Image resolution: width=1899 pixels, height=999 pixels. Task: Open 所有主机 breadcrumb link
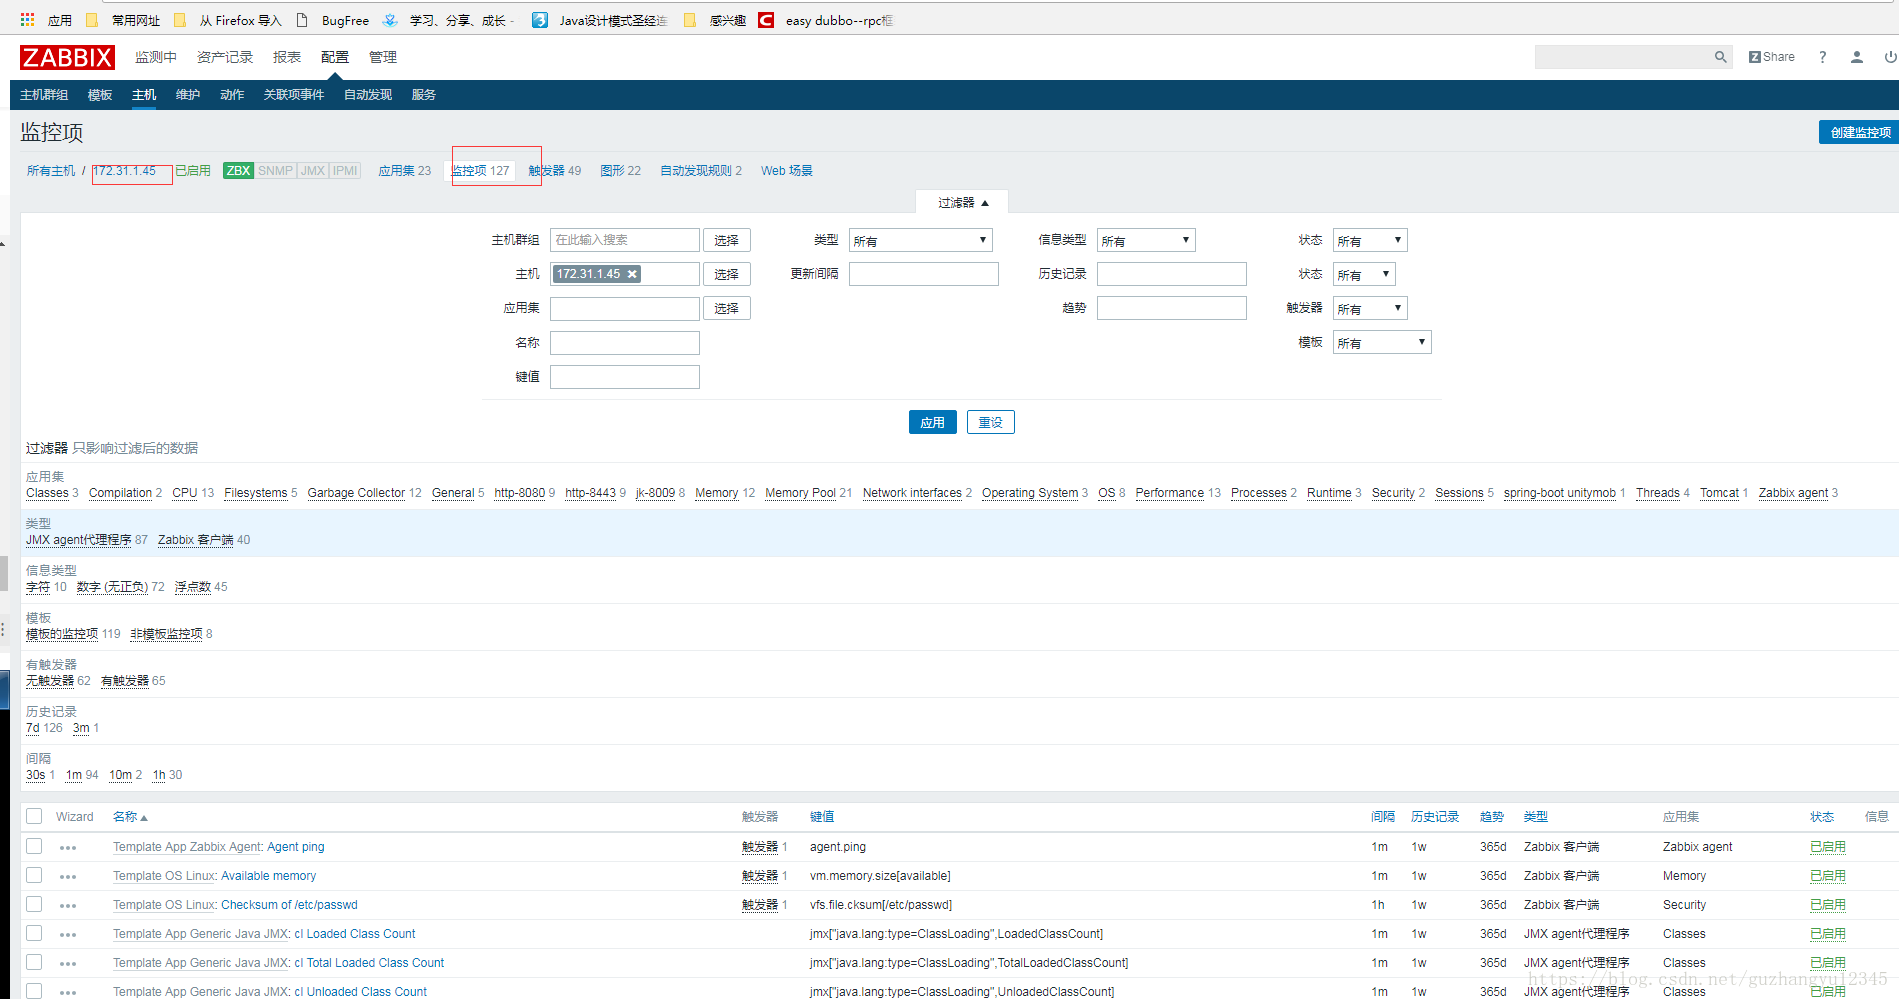coord(51,171)
